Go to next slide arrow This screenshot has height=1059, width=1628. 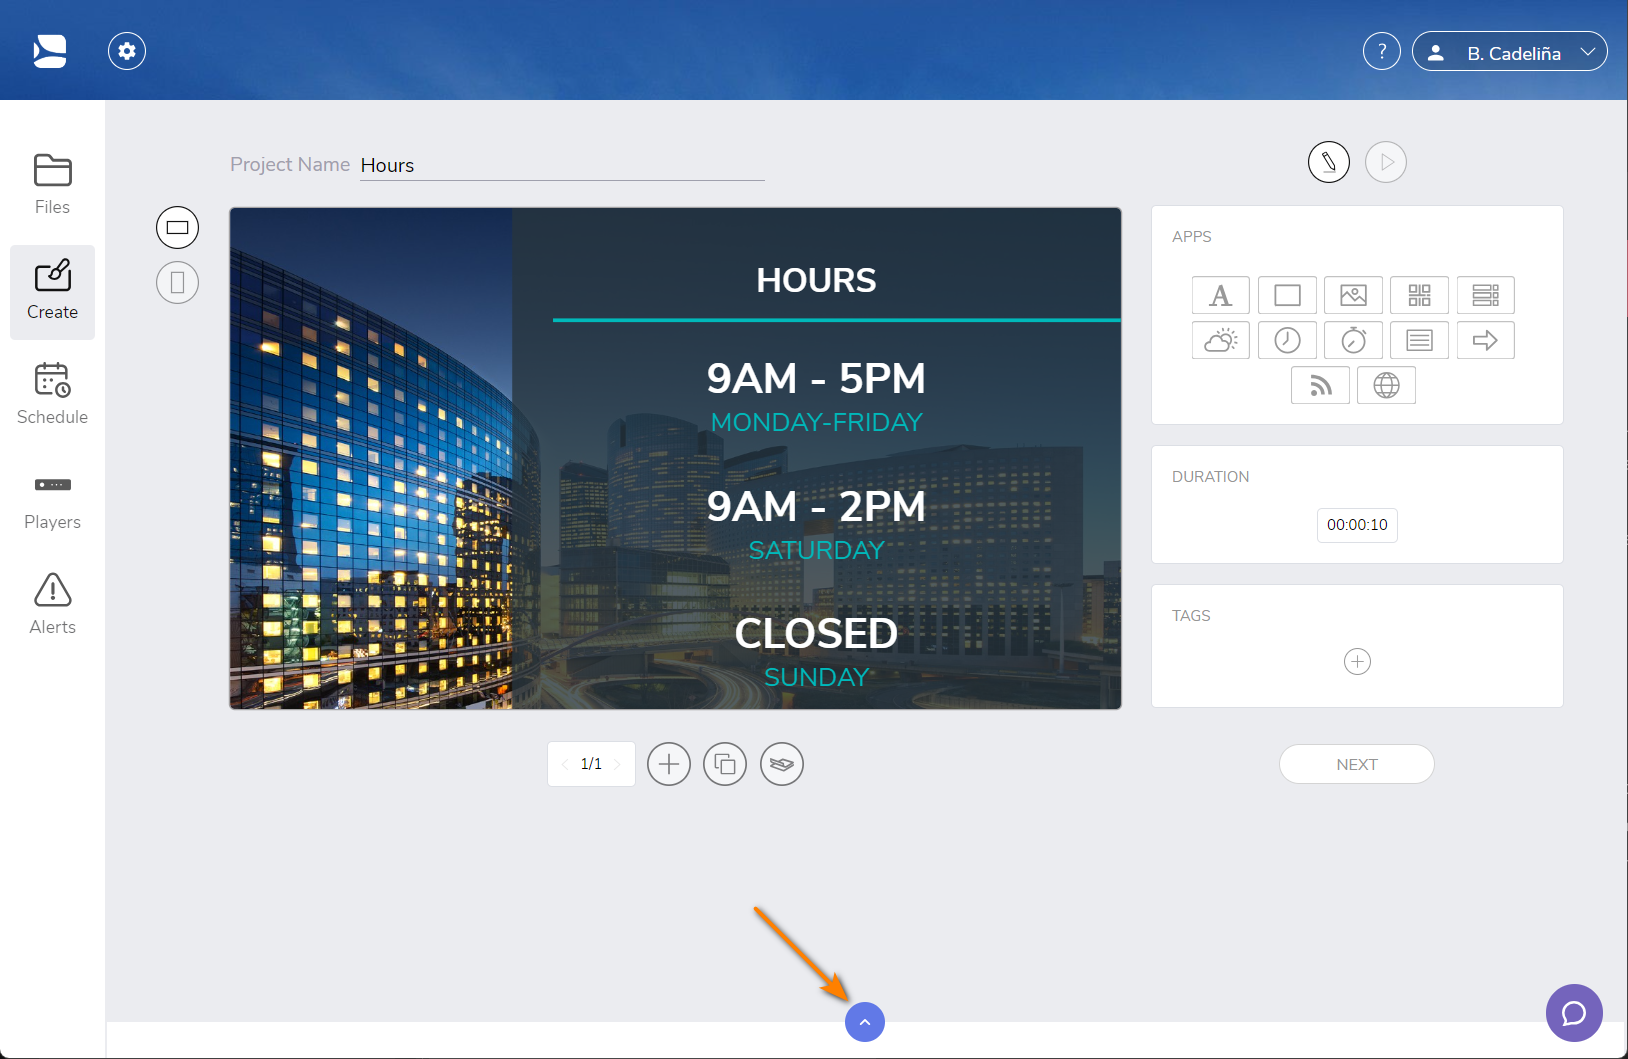[x=618, y=764]
